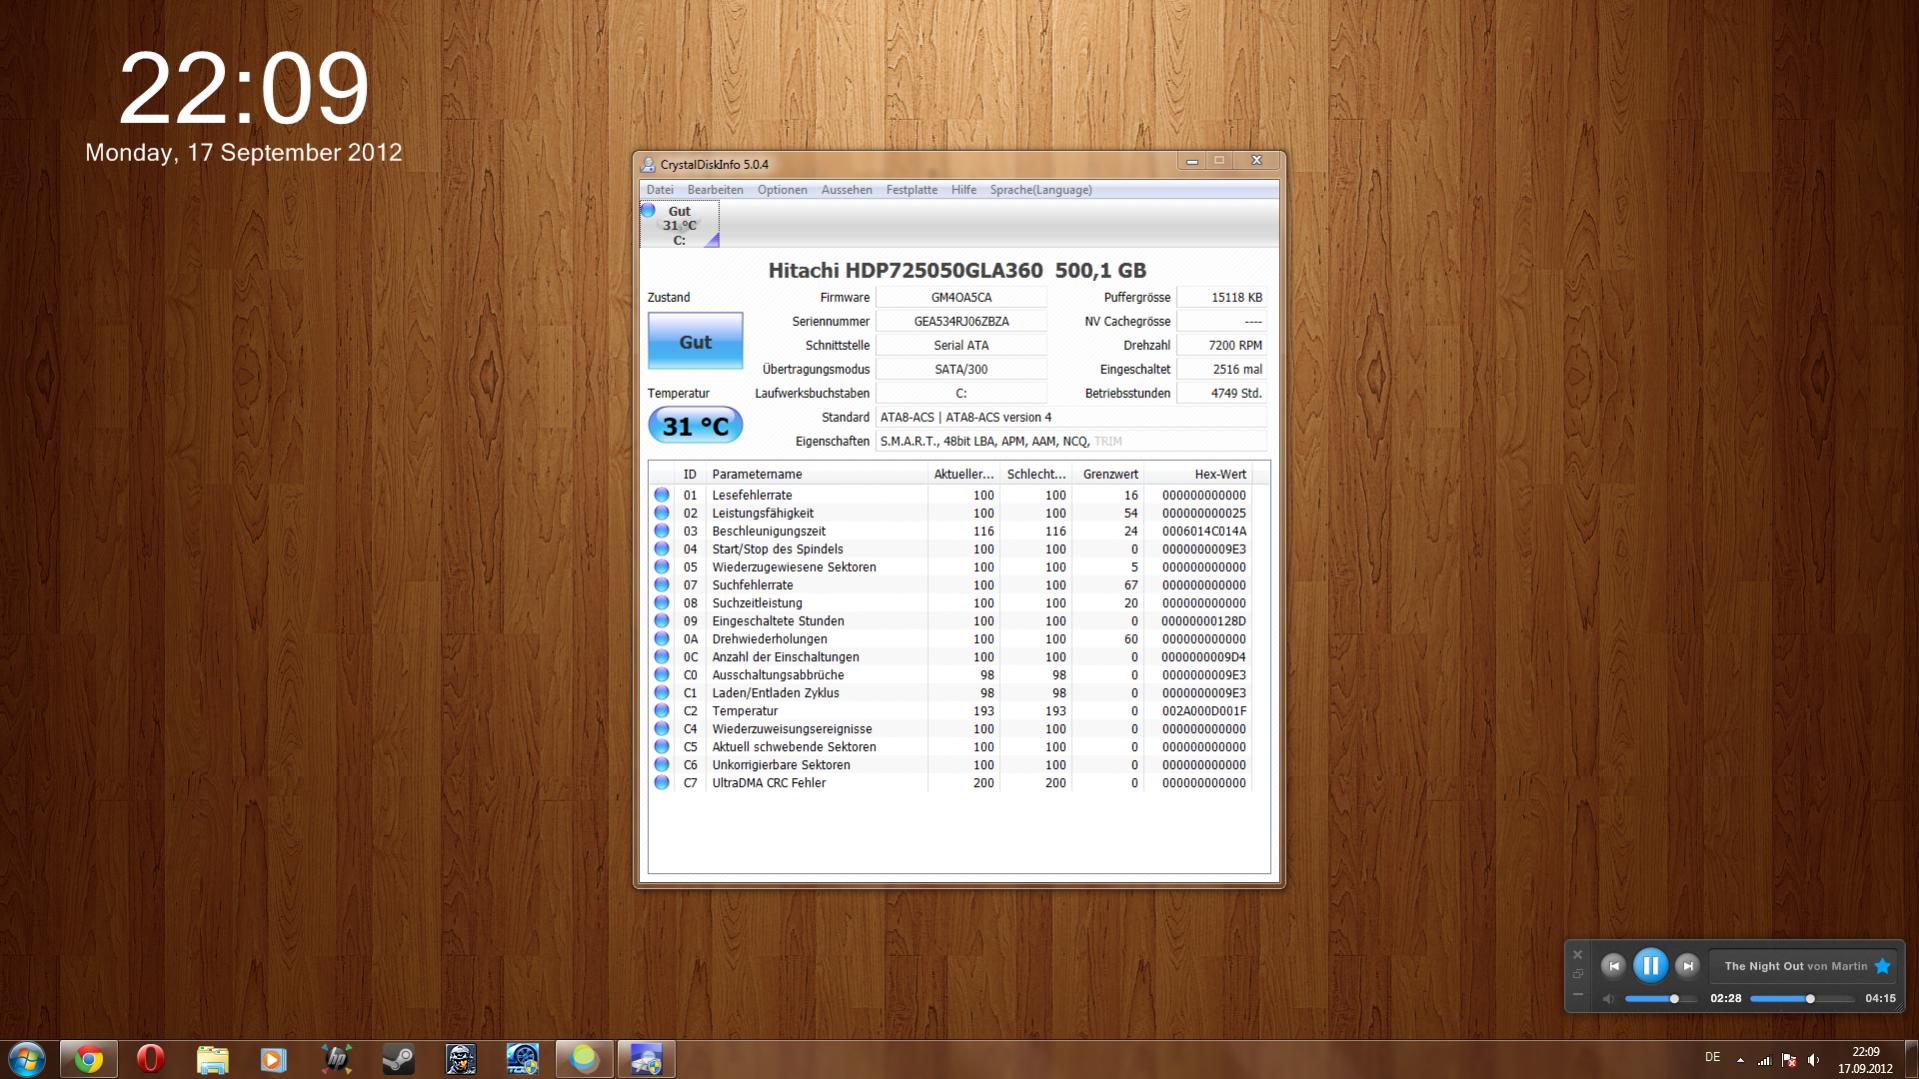The height and width of the screenshot is (1079, 1919).
Task: Open Google Chrome from the taskbar
Action: click(x=89, y=1059)
